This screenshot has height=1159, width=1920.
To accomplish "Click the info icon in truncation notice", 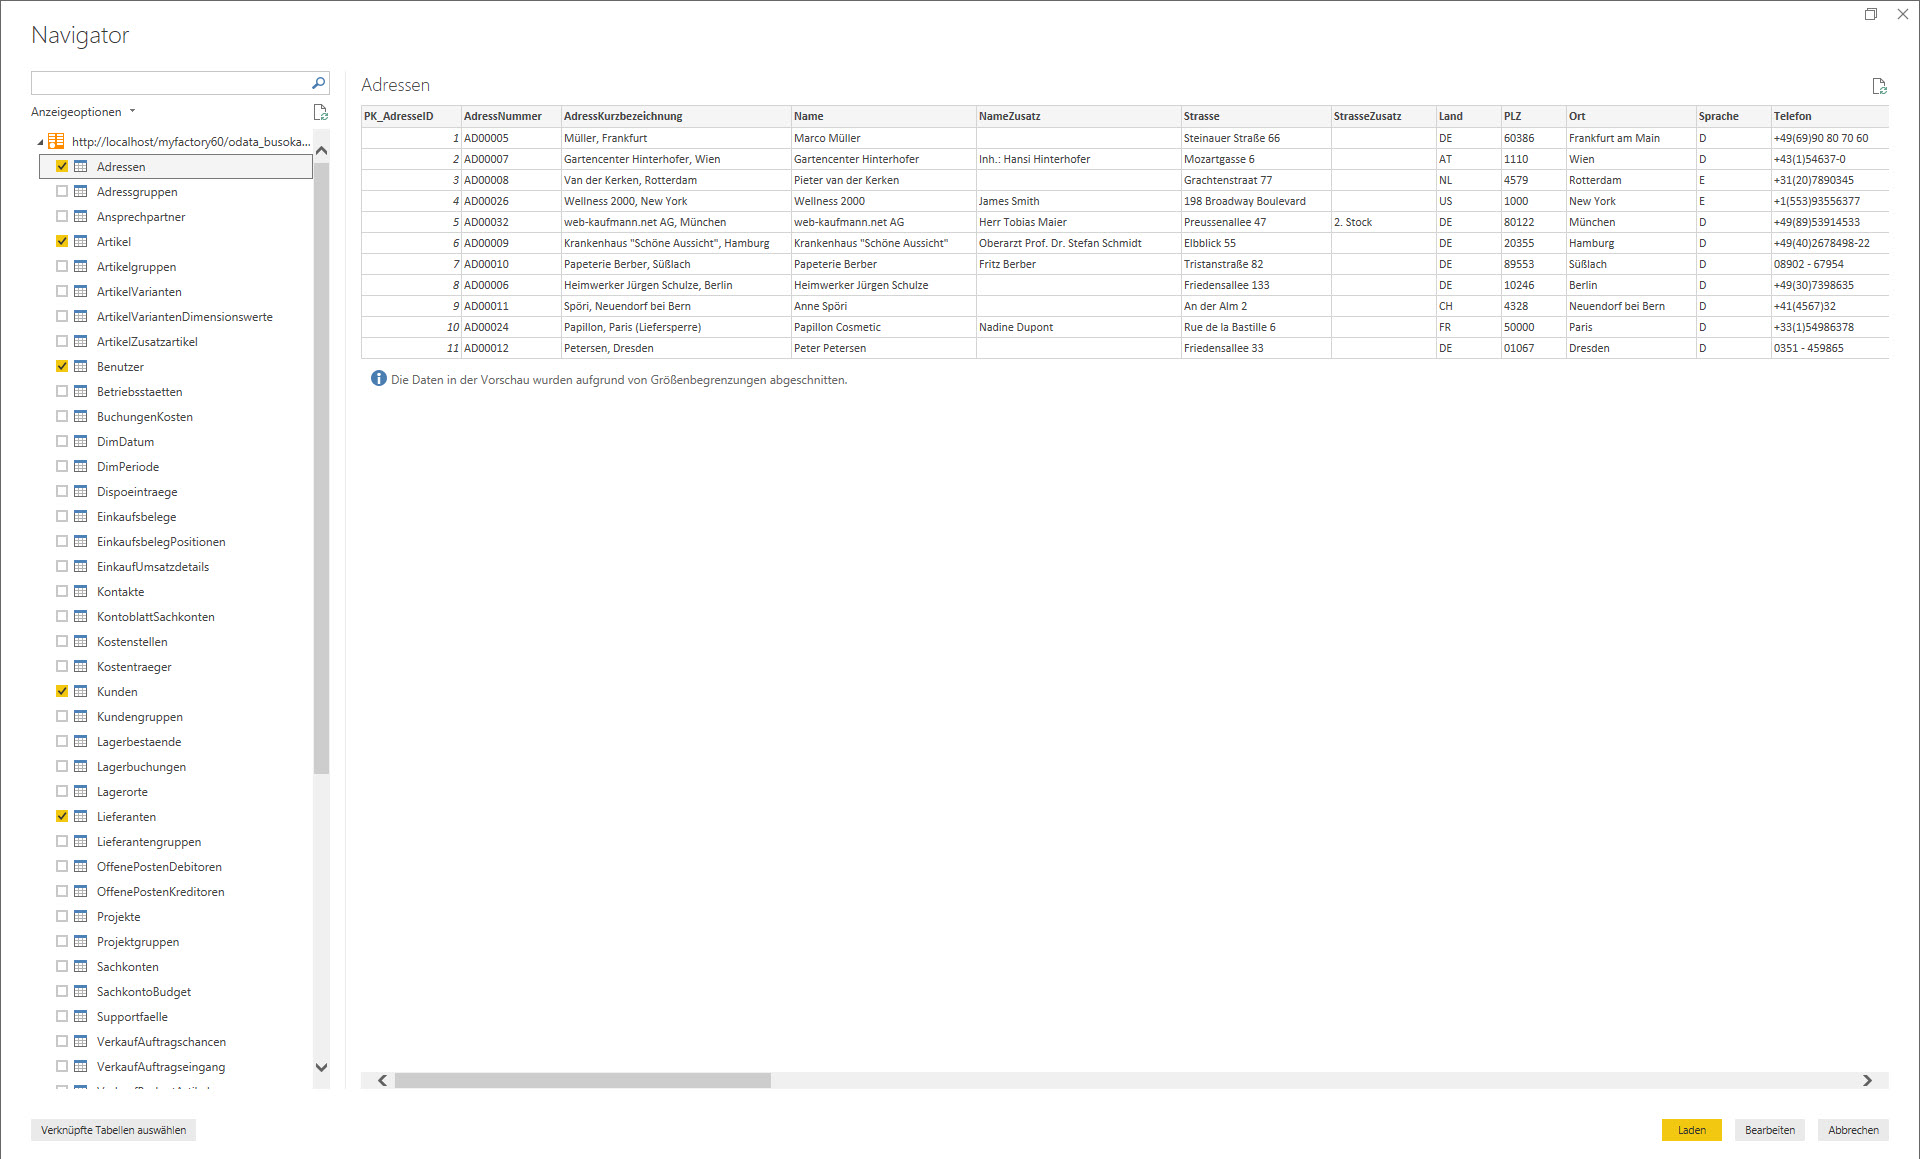I will (378, 379).
